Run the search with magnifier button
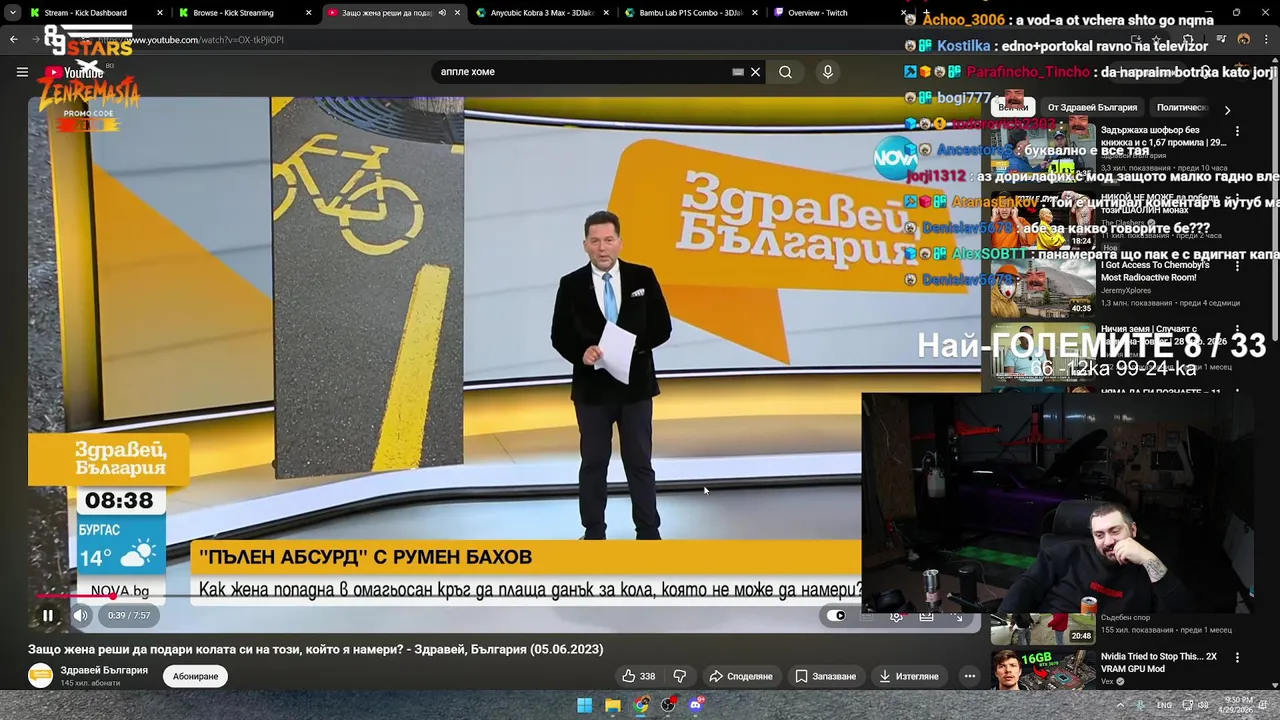This screenshot has width=1280, height=720. pos(786,72)
